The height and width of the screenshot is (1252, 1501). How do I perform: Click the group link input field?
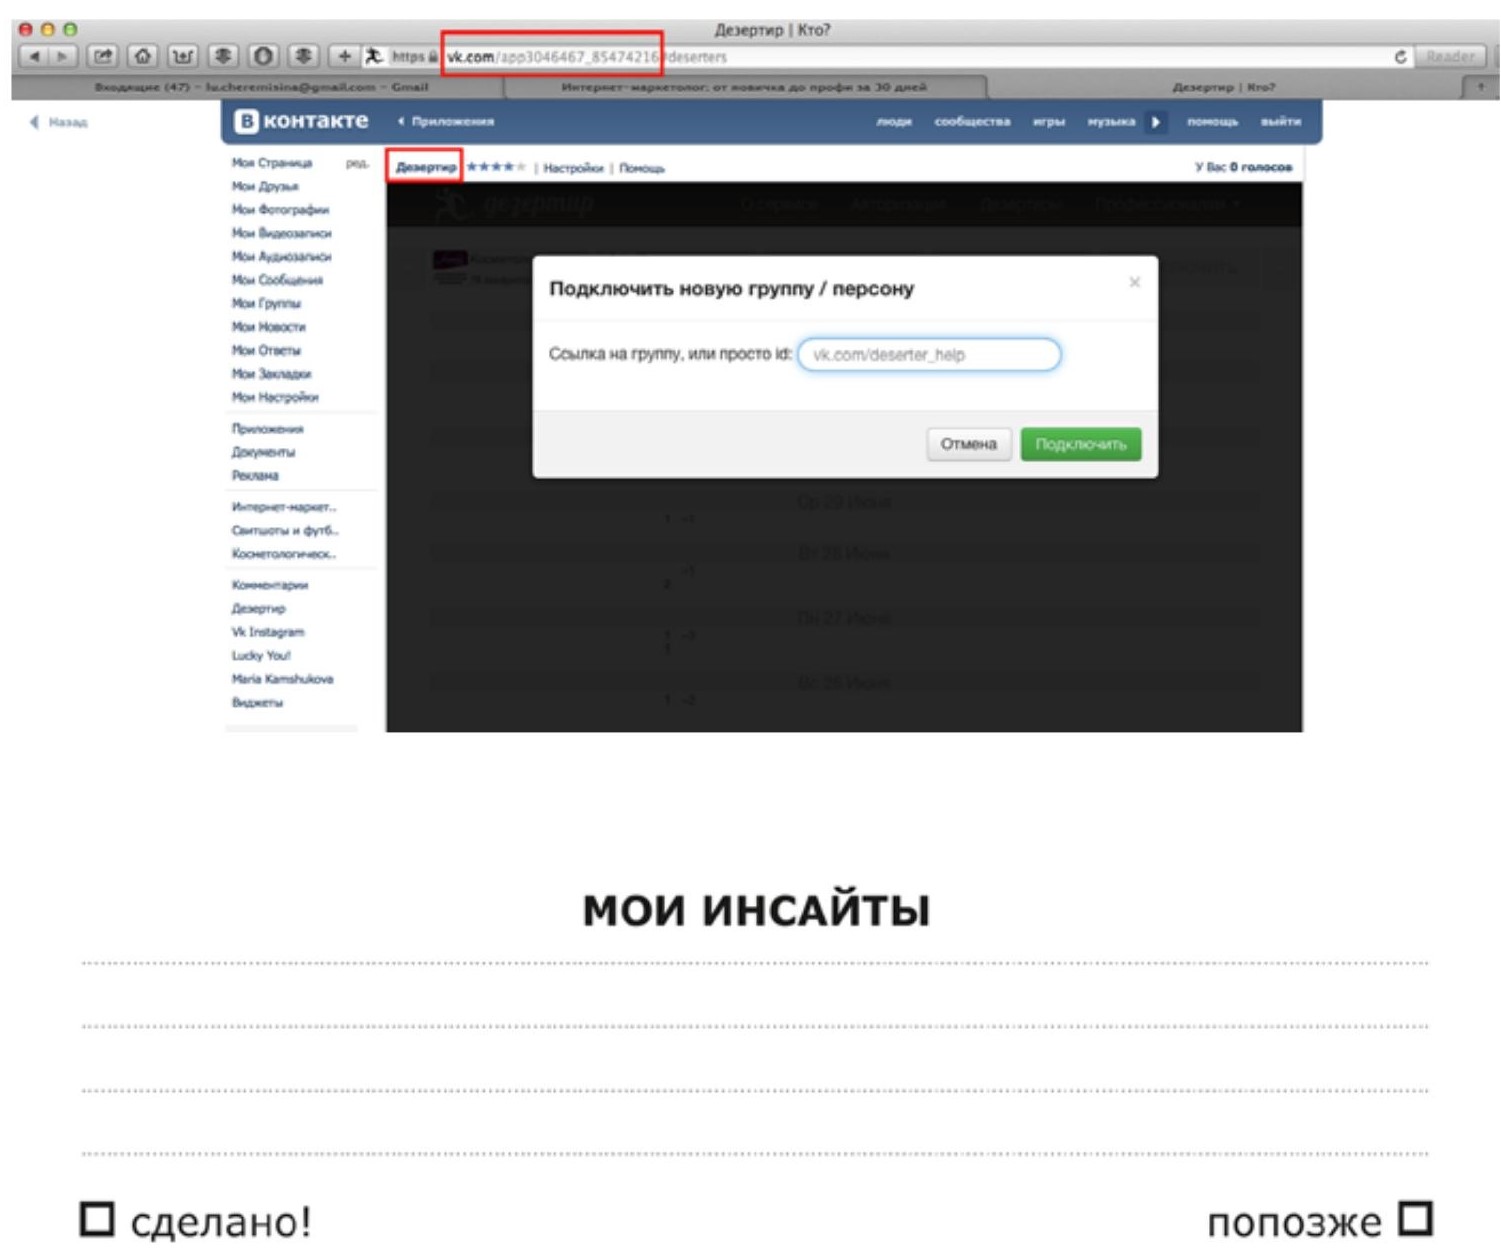(x=928, y=355)
